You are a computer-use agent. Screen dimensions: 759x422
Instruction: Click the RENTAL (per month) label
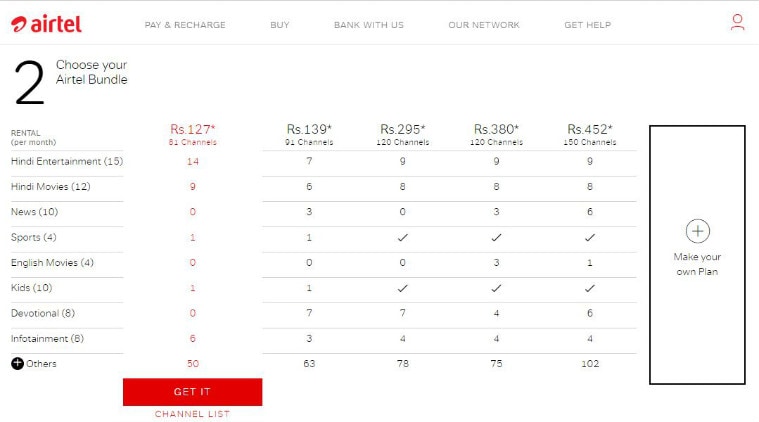[33, 137]
